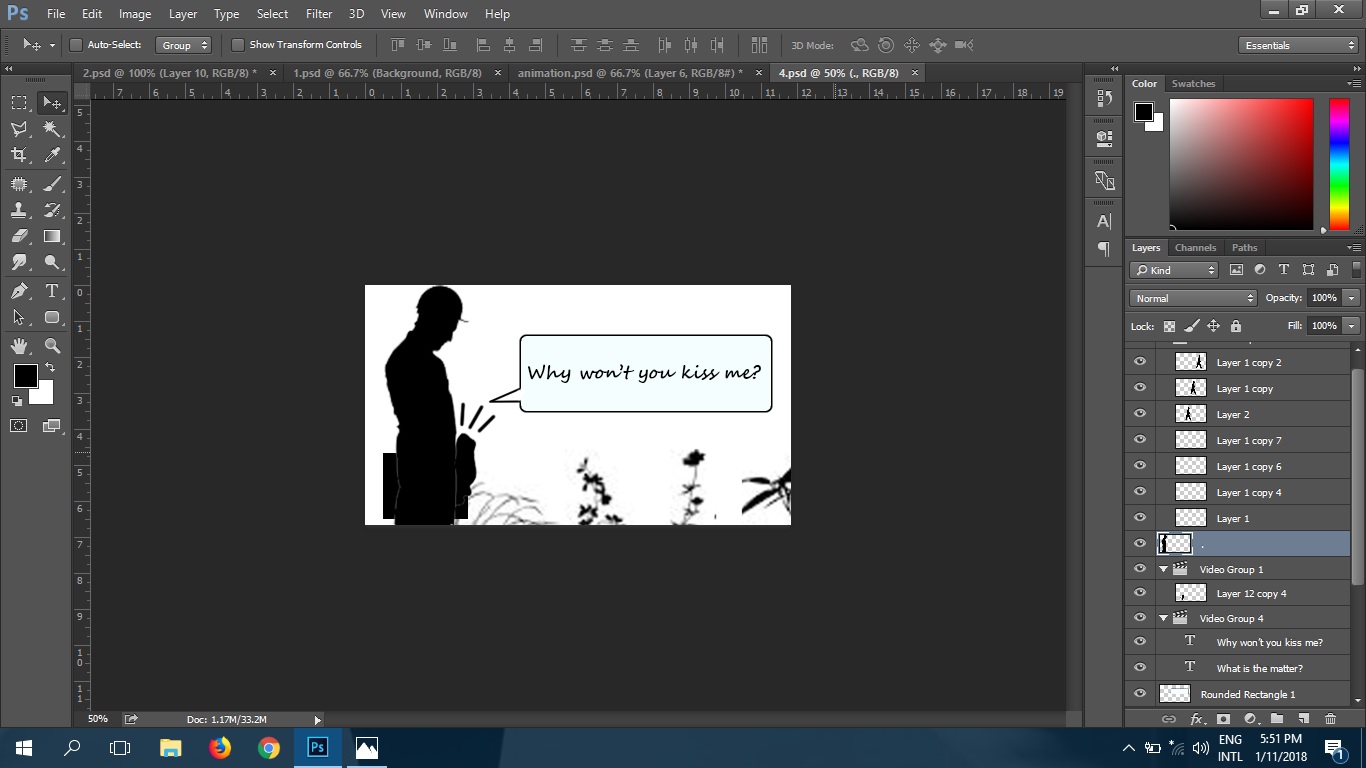Select the Move tool in toolbox

[52, 102]
